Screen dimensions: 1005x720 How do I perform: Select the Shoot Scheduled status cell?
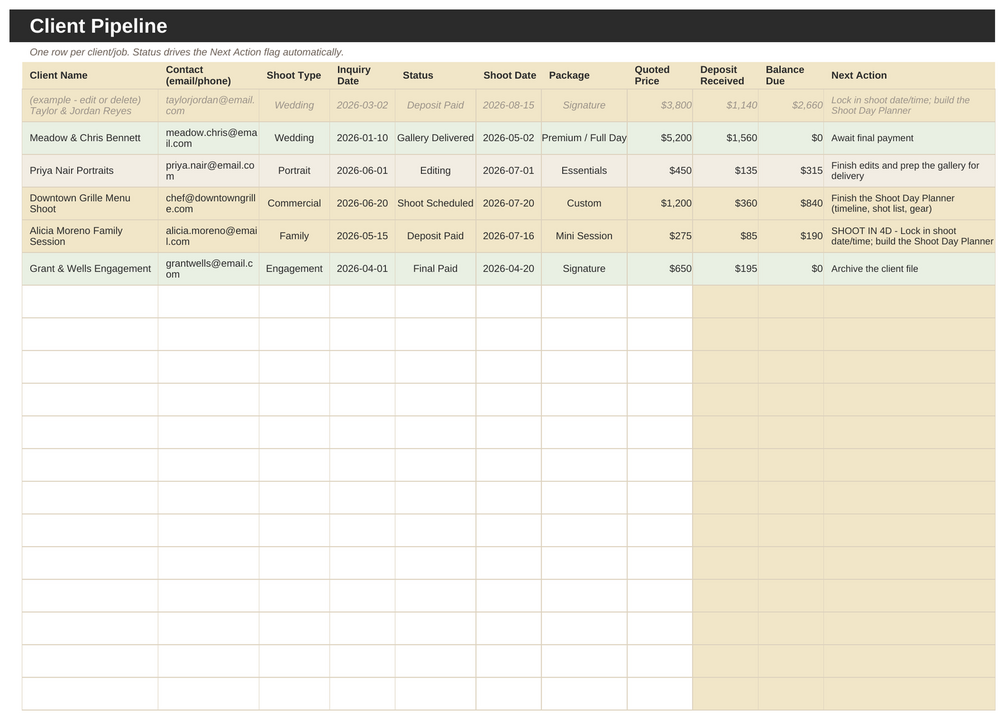[435, 203]
